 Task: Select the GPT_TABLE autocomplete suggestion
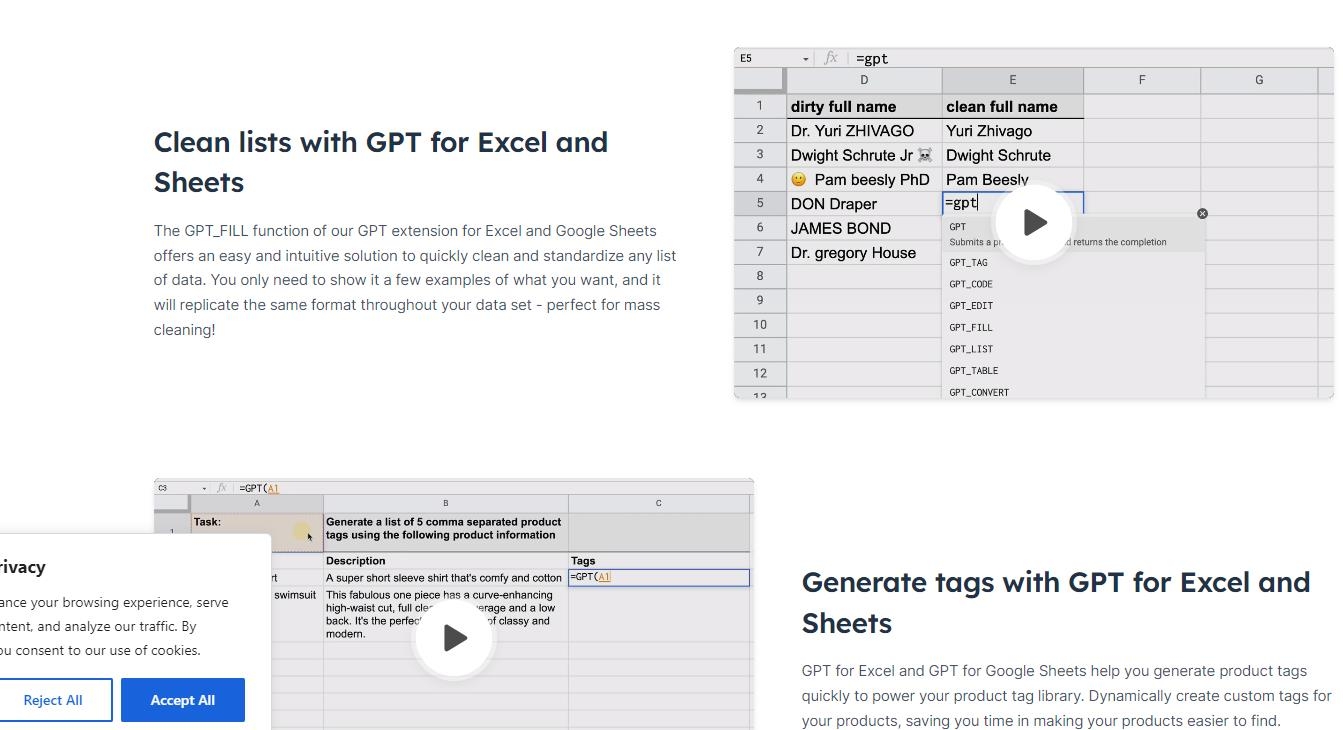click(1073, 371)
